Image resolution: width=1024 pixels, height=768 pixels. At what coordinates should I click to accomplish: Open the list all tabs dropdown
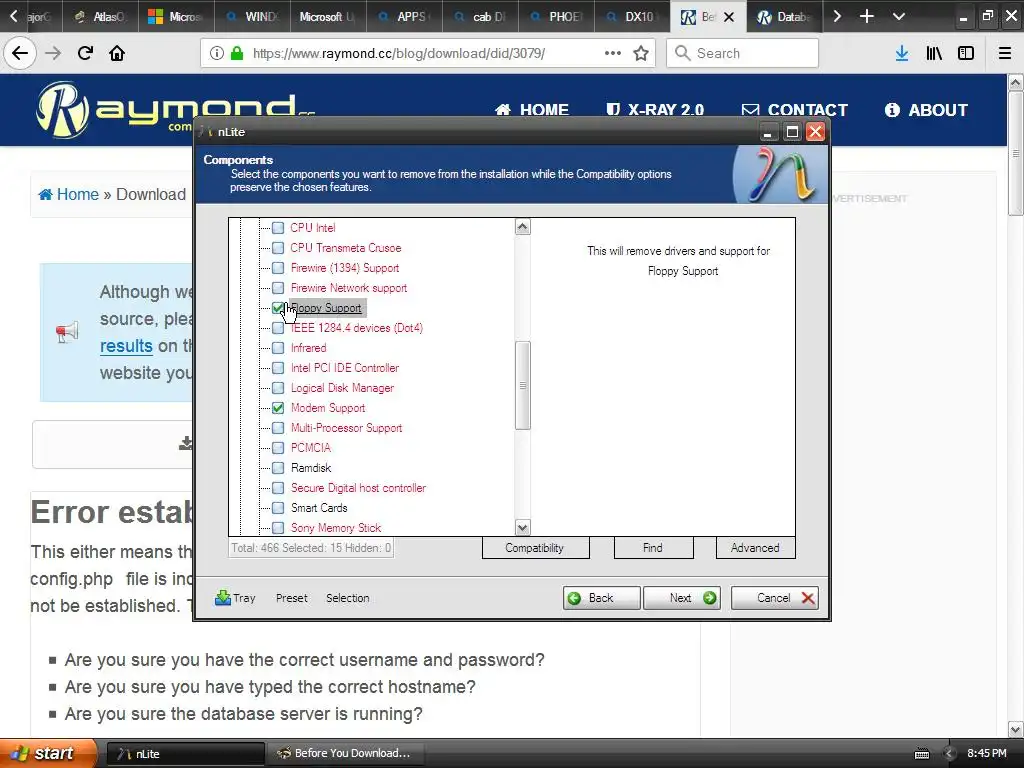point(899,16)
